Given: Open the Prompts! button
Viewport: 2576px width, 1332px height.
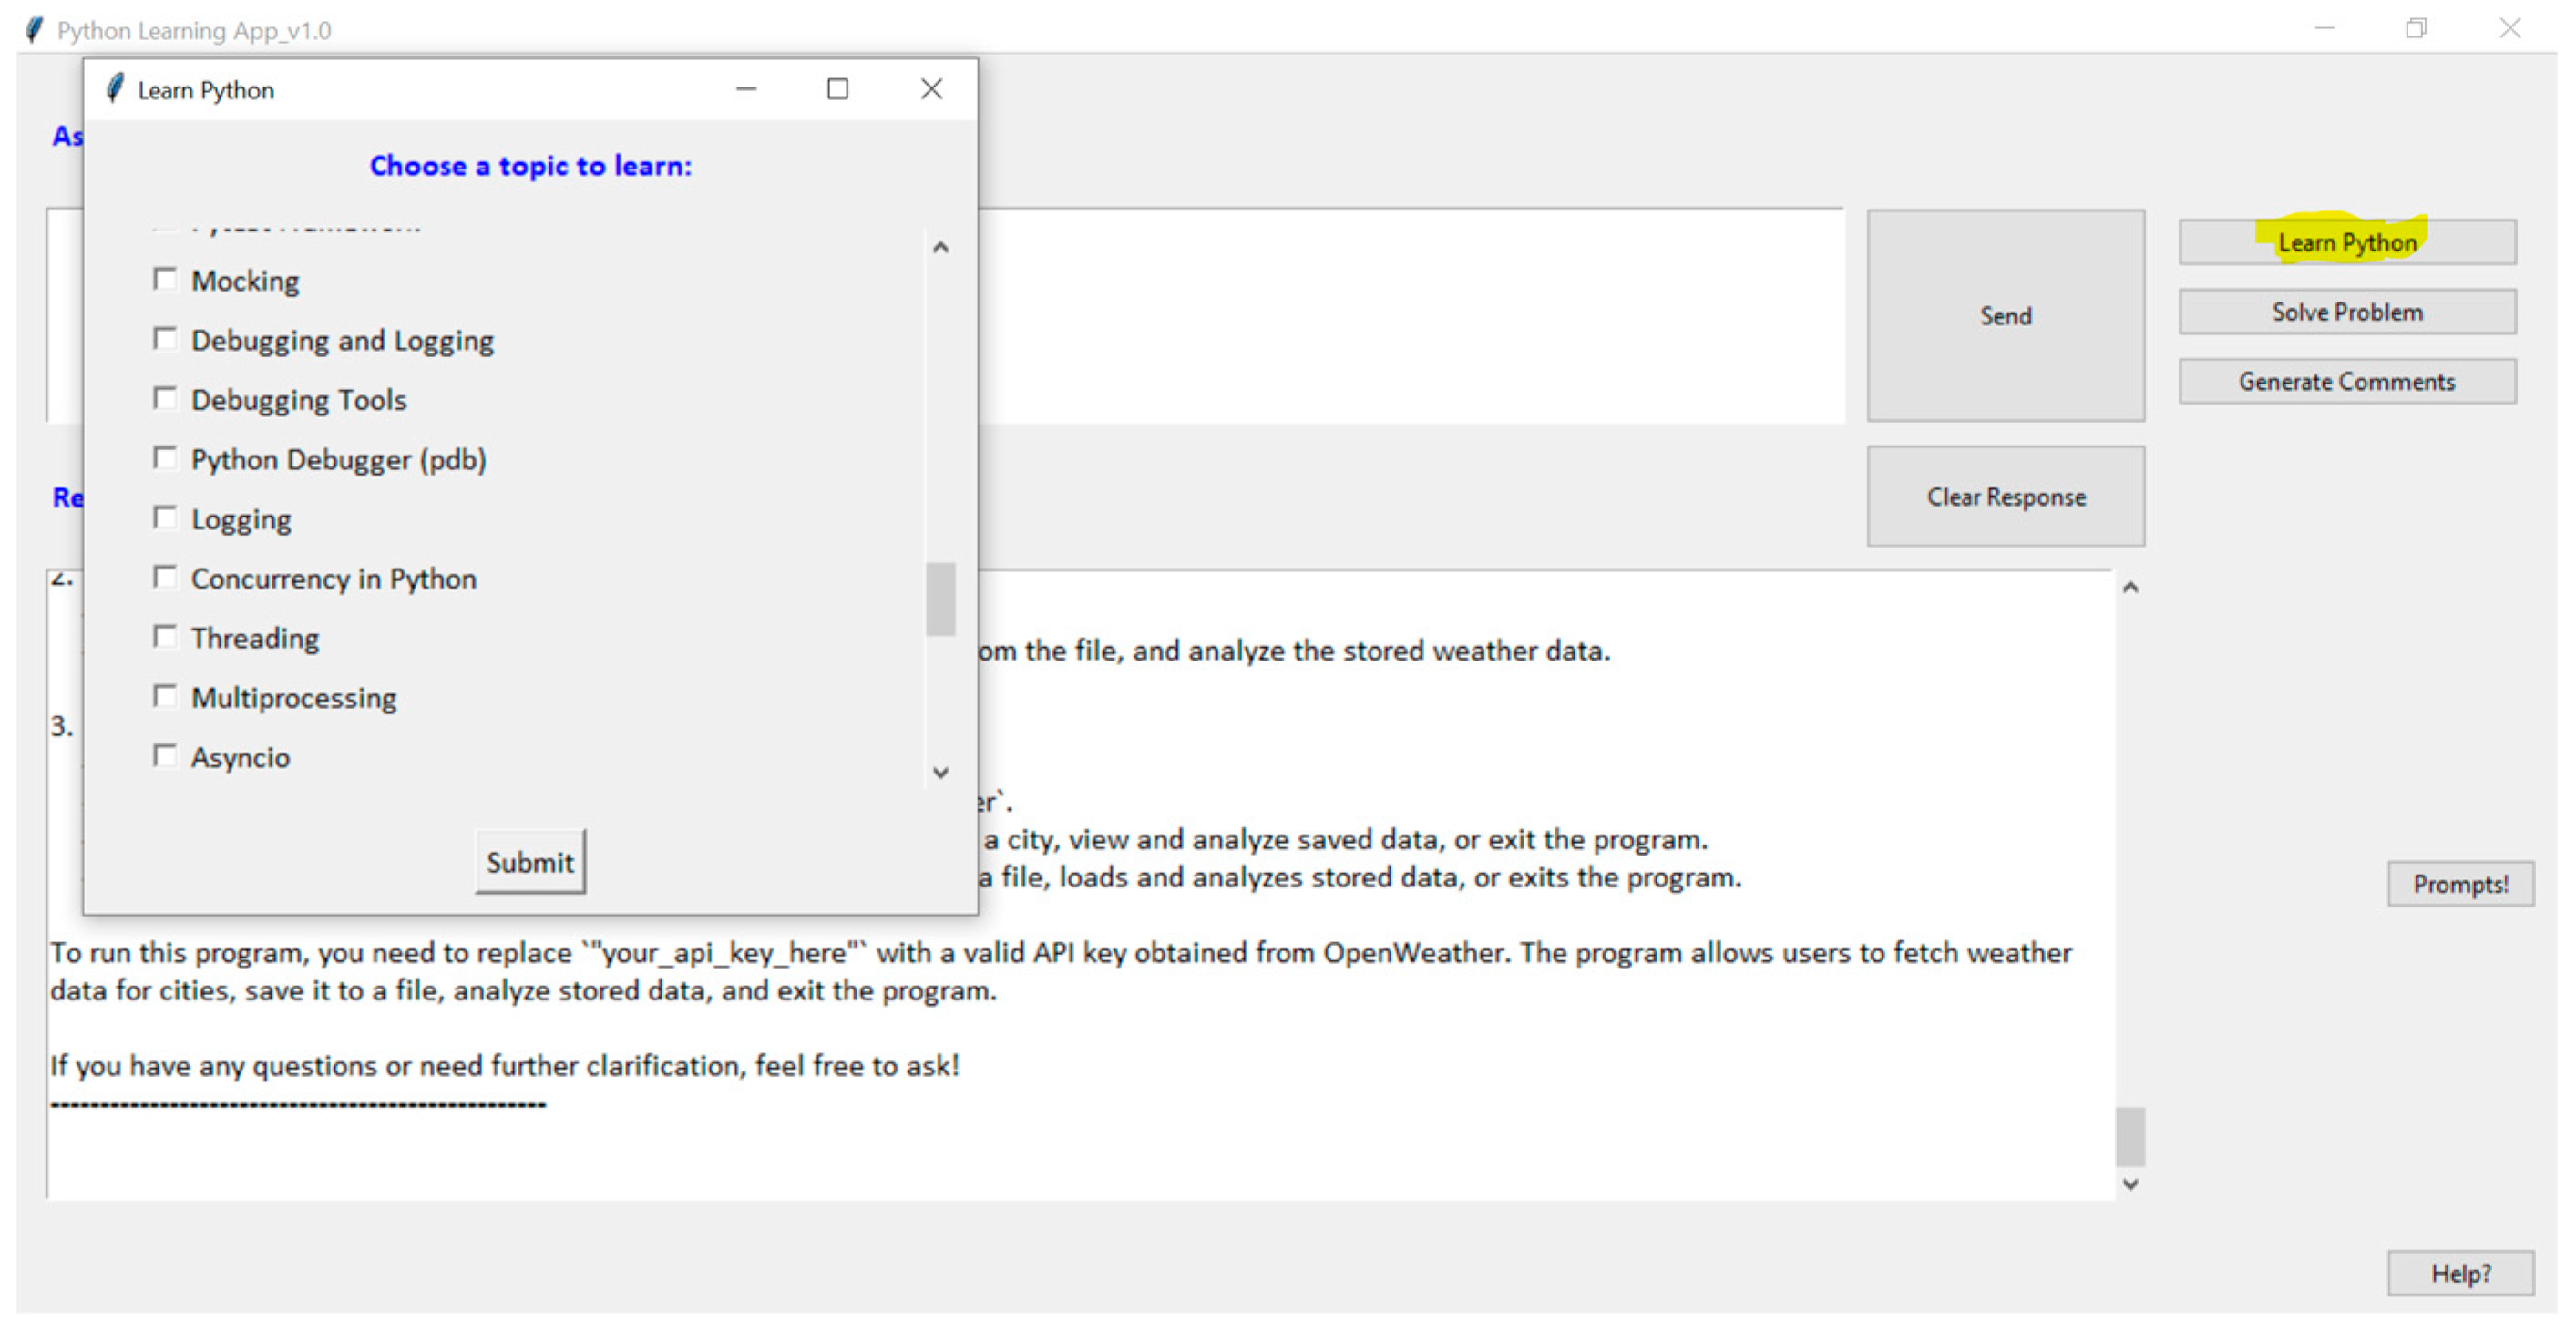Looking at the screenshot, I should 2459,884.
